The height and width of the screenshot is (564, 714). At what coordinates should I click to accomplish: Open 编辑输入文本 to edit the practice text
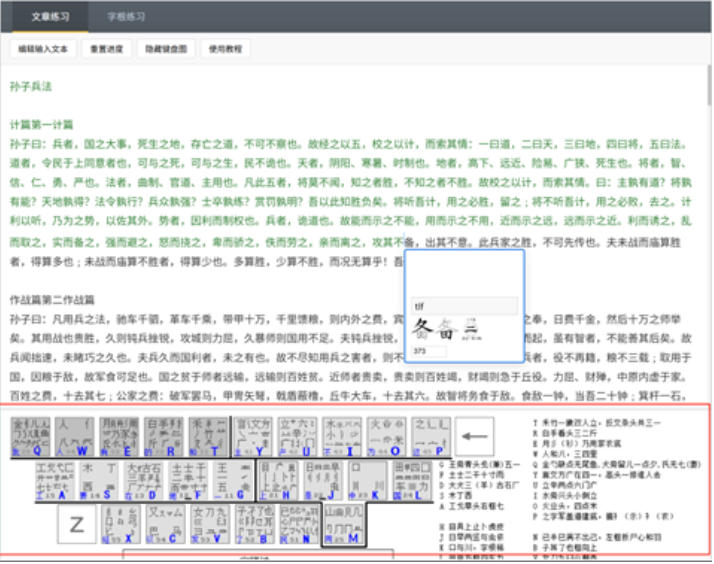(x=43, y=49)
